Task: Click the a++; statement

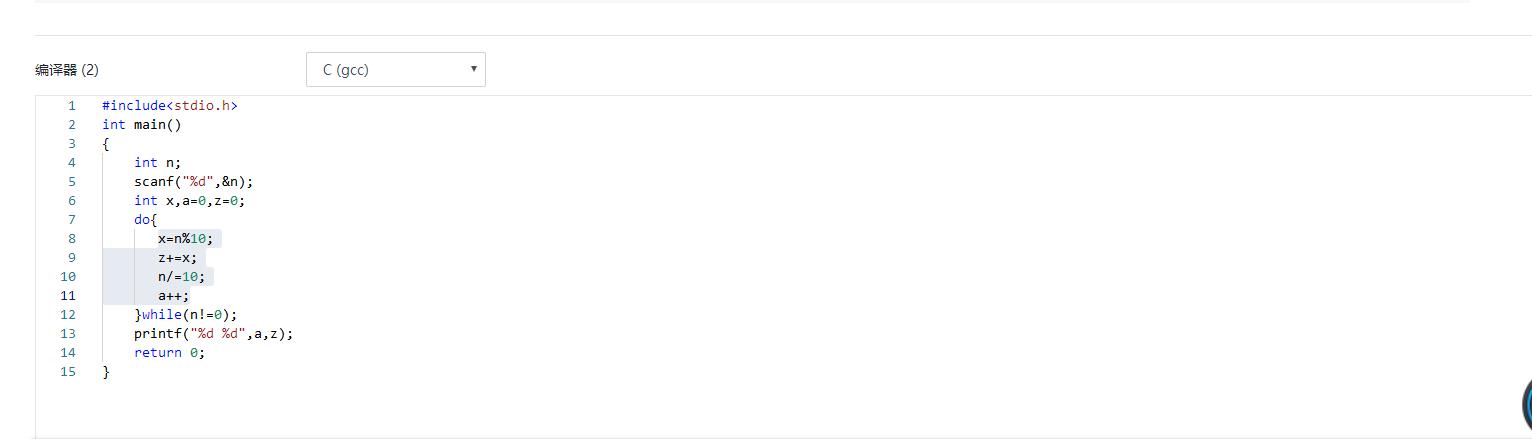Action: [173, 296]
